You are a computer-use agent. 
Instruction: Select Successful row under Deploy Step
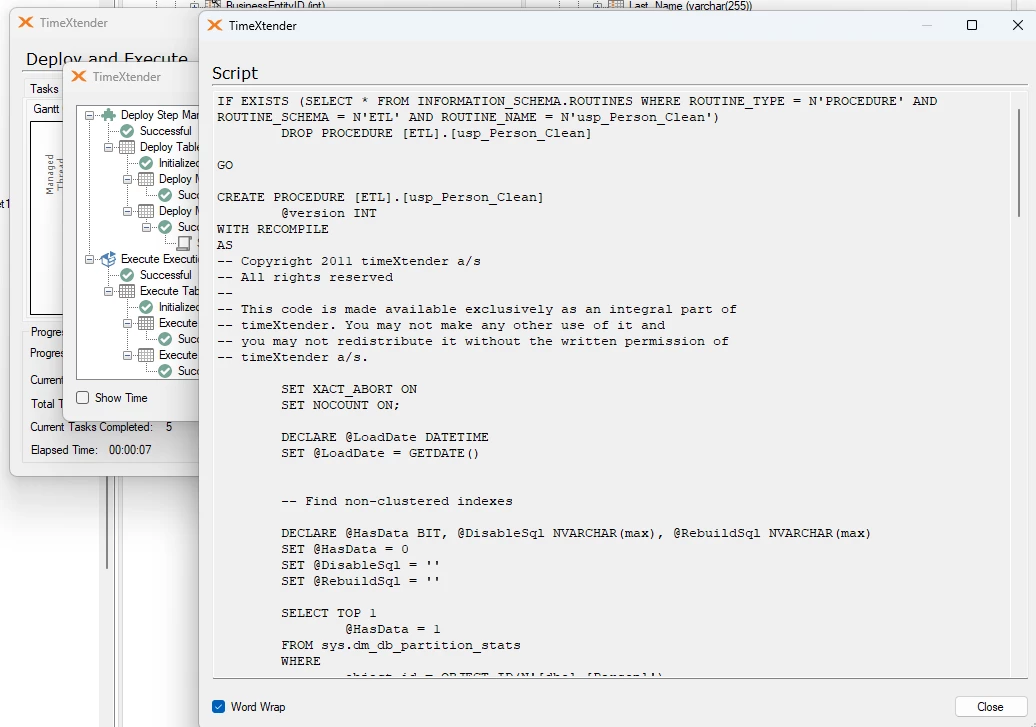pos(165,131)
